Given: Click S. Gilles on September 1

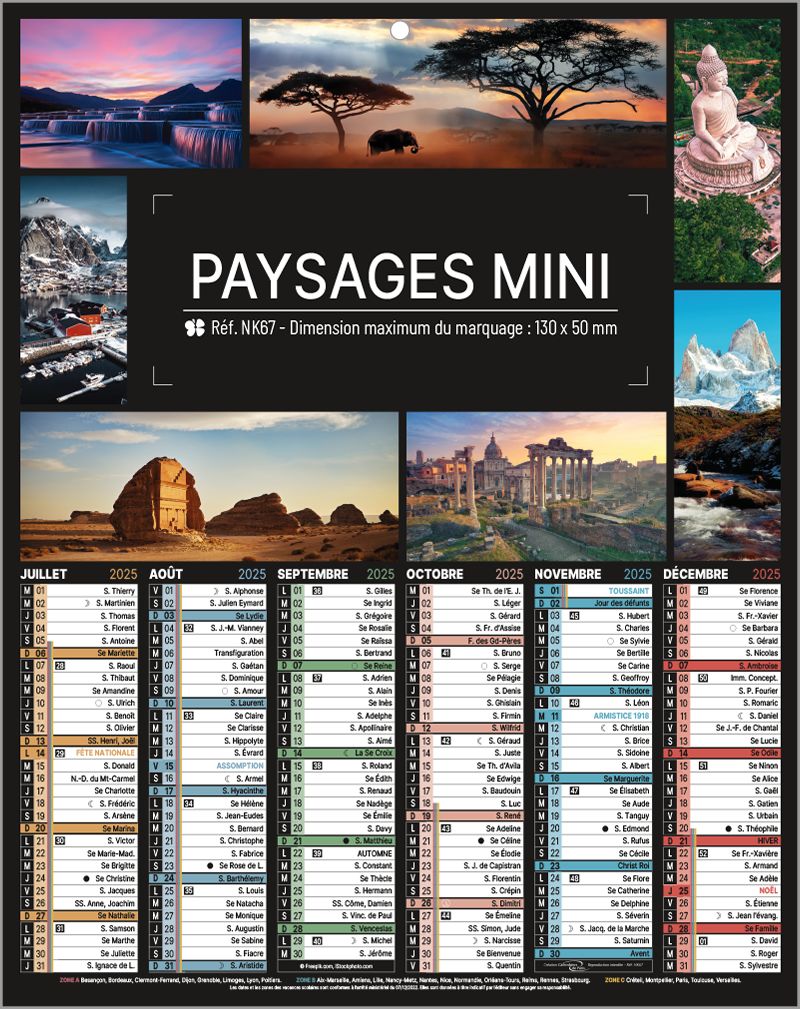Looking at the screenshot, I should click(x=379, y=591).
